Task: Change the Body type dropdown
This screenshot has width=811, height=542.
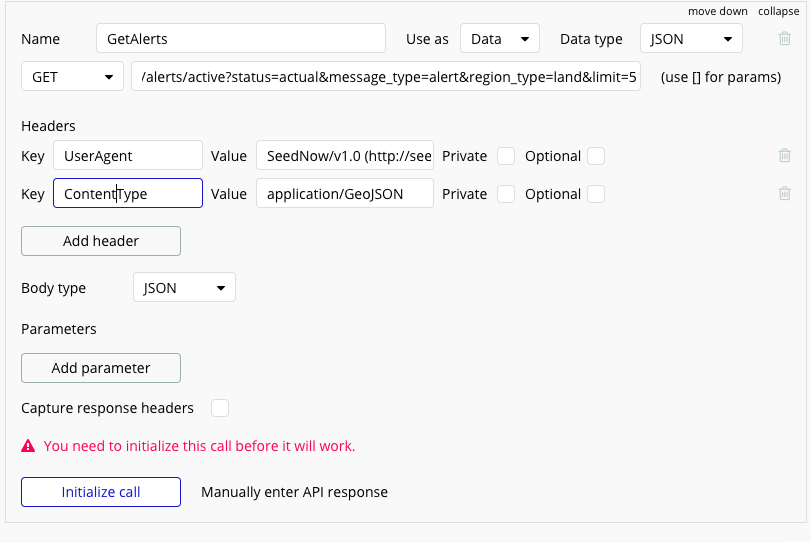Action: click(x=184, y=288)
